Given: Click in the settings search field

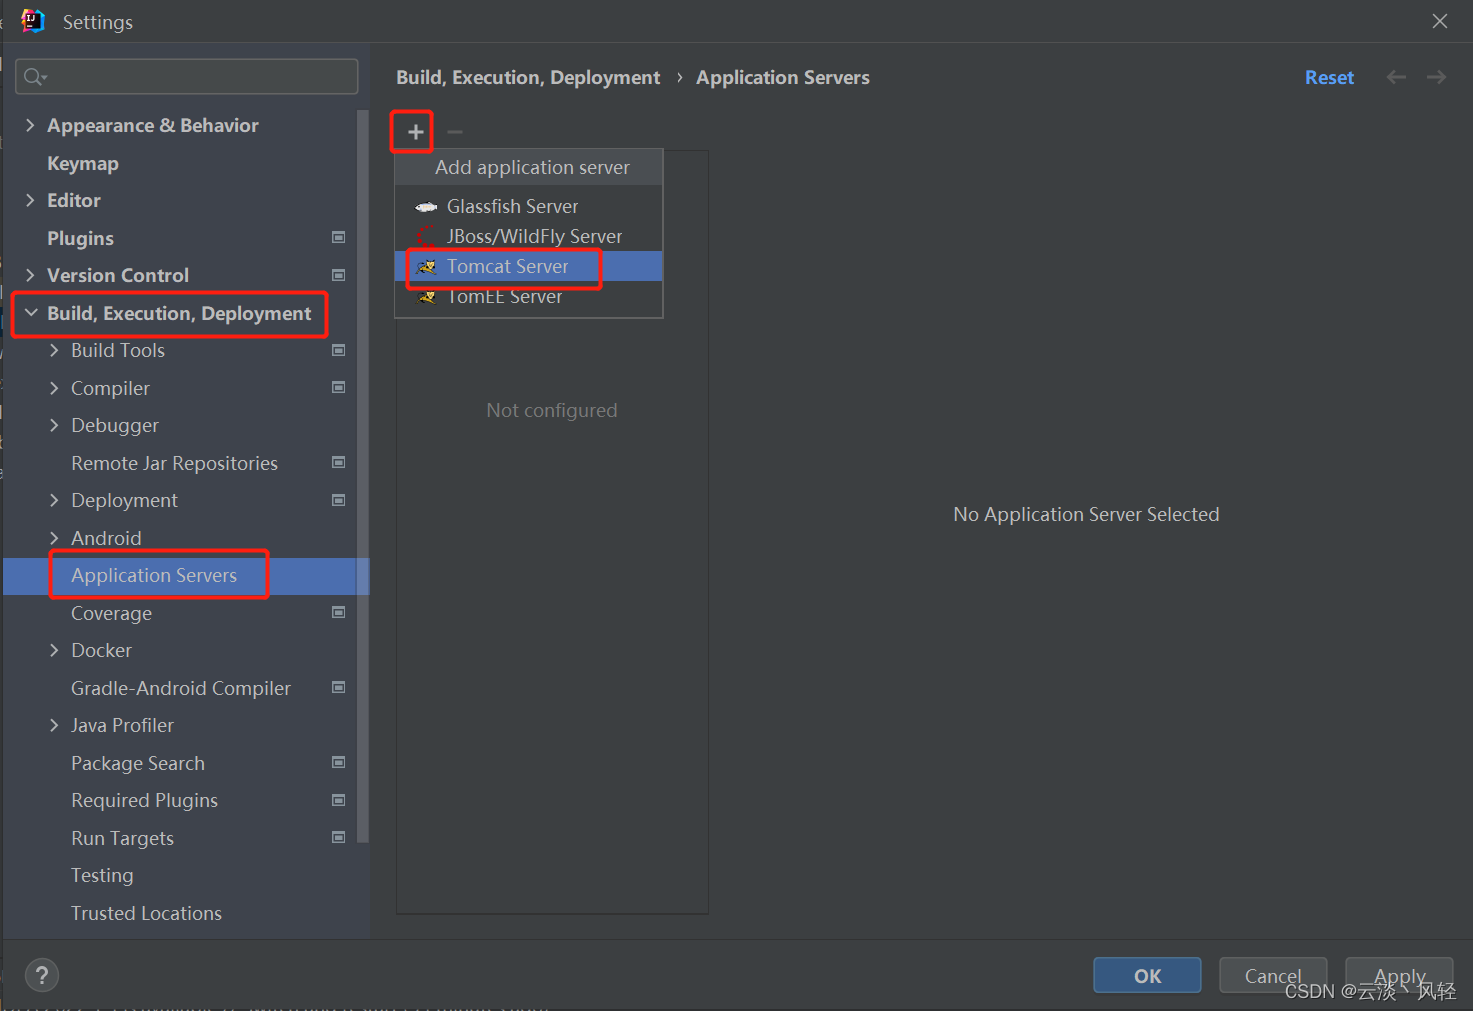Looking at the screenshot, I should point(187,77).
